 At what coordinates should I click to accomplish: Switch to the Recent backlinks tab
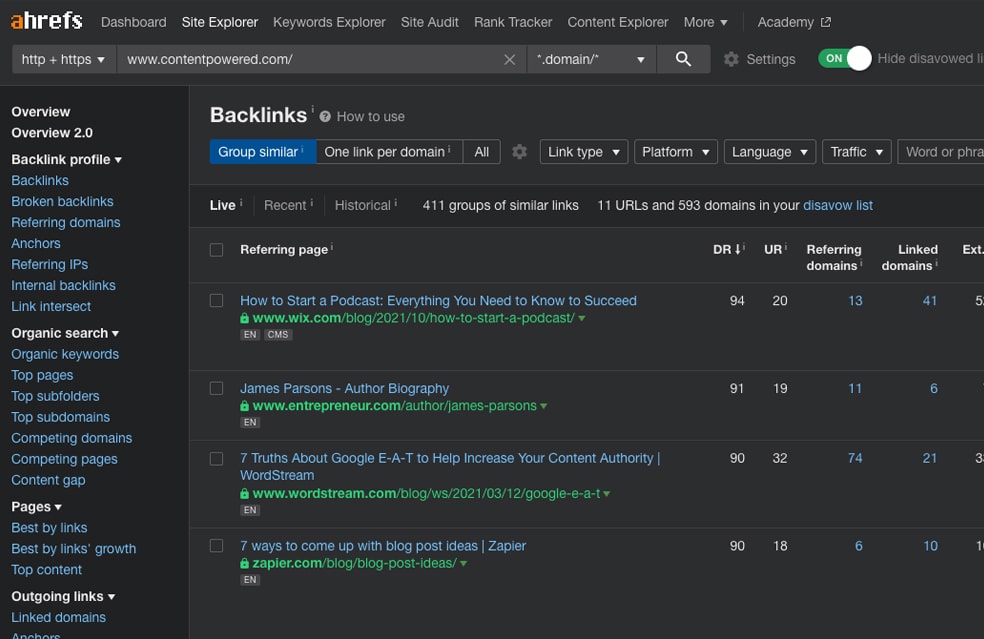[x=285, y=205]
